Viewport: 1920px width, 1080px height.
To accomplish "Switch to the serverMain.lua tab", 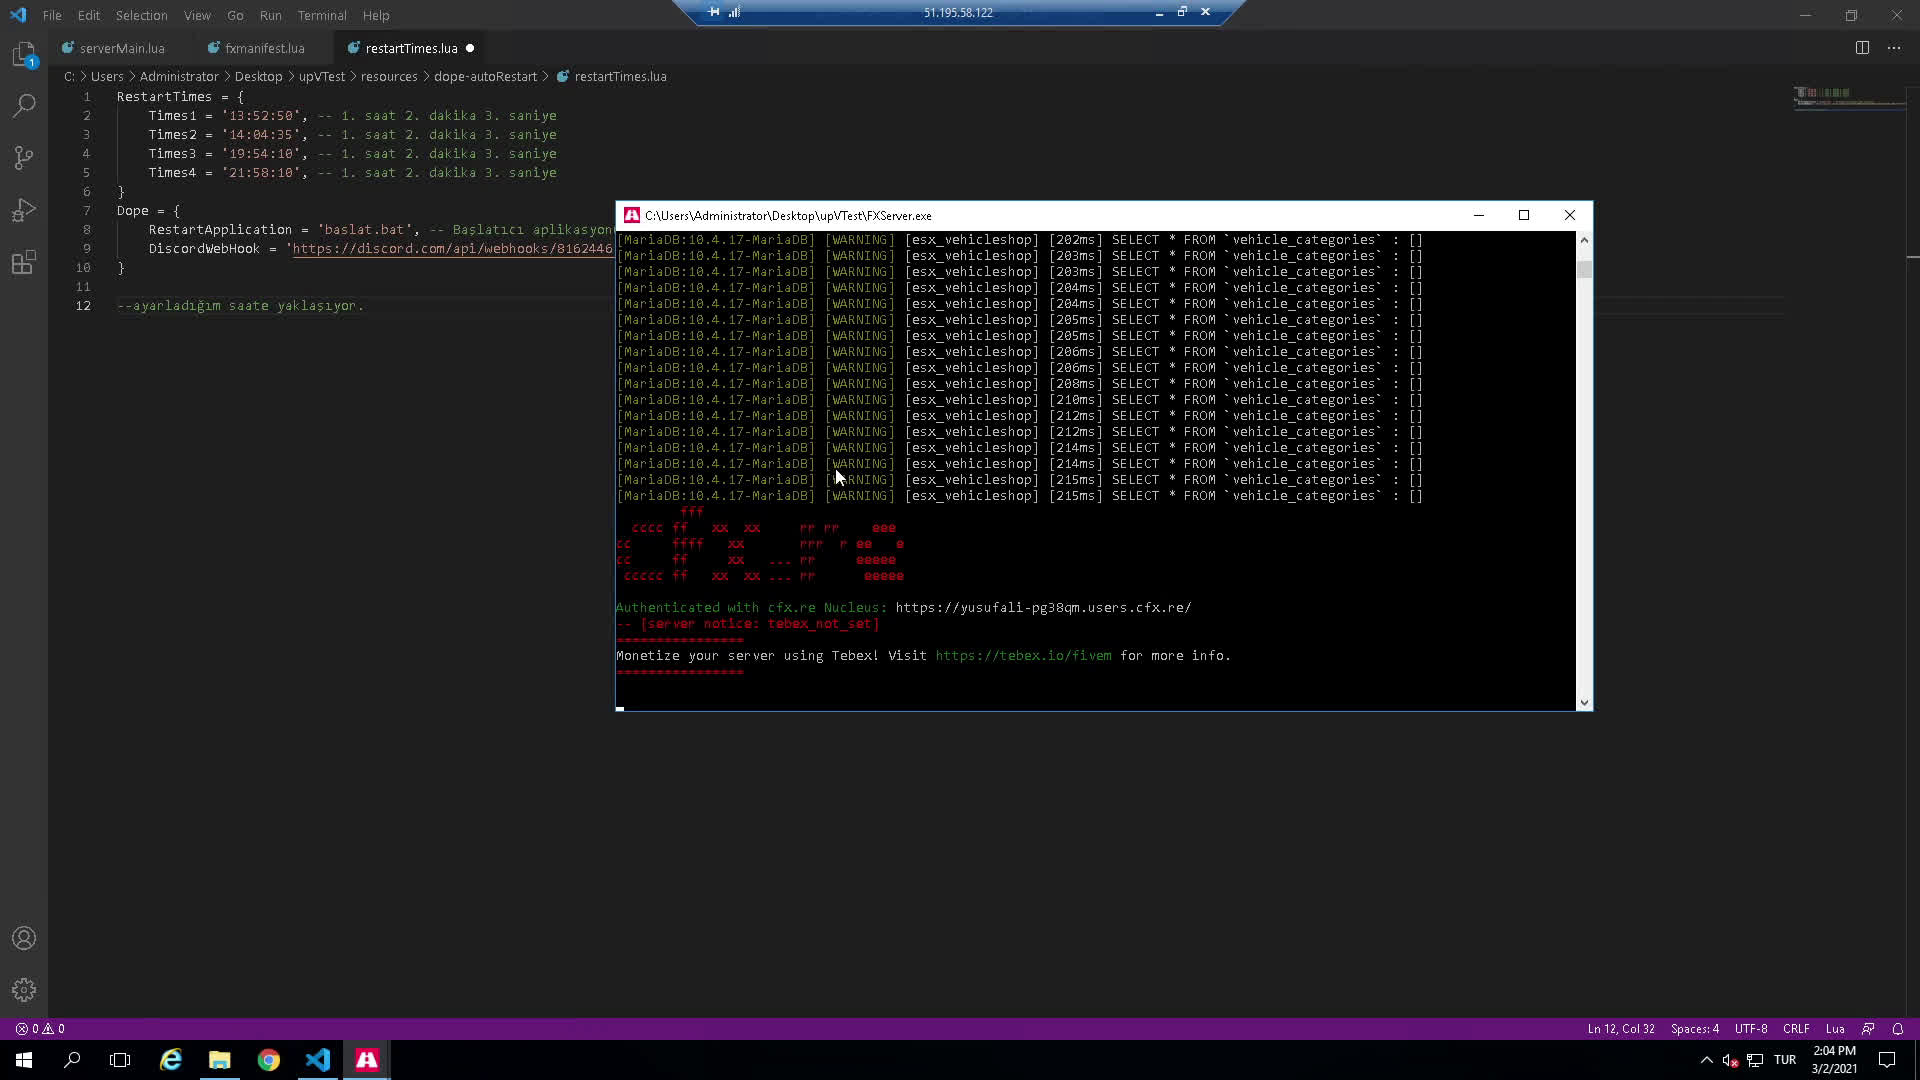I will pyautogui.click(x=122, y=48).
